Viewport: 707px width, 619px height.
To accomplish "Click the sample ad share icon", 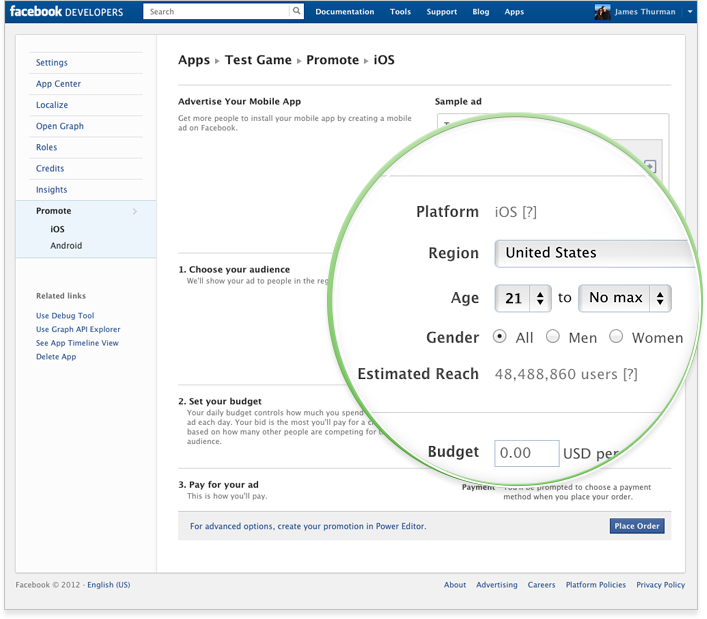I will [650, 166].
